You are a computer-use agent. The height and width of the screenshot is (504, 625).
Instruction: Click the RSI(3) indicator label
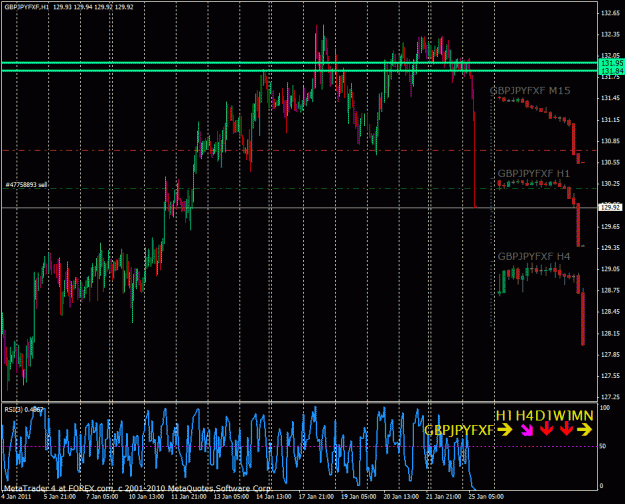coord(24,410)
